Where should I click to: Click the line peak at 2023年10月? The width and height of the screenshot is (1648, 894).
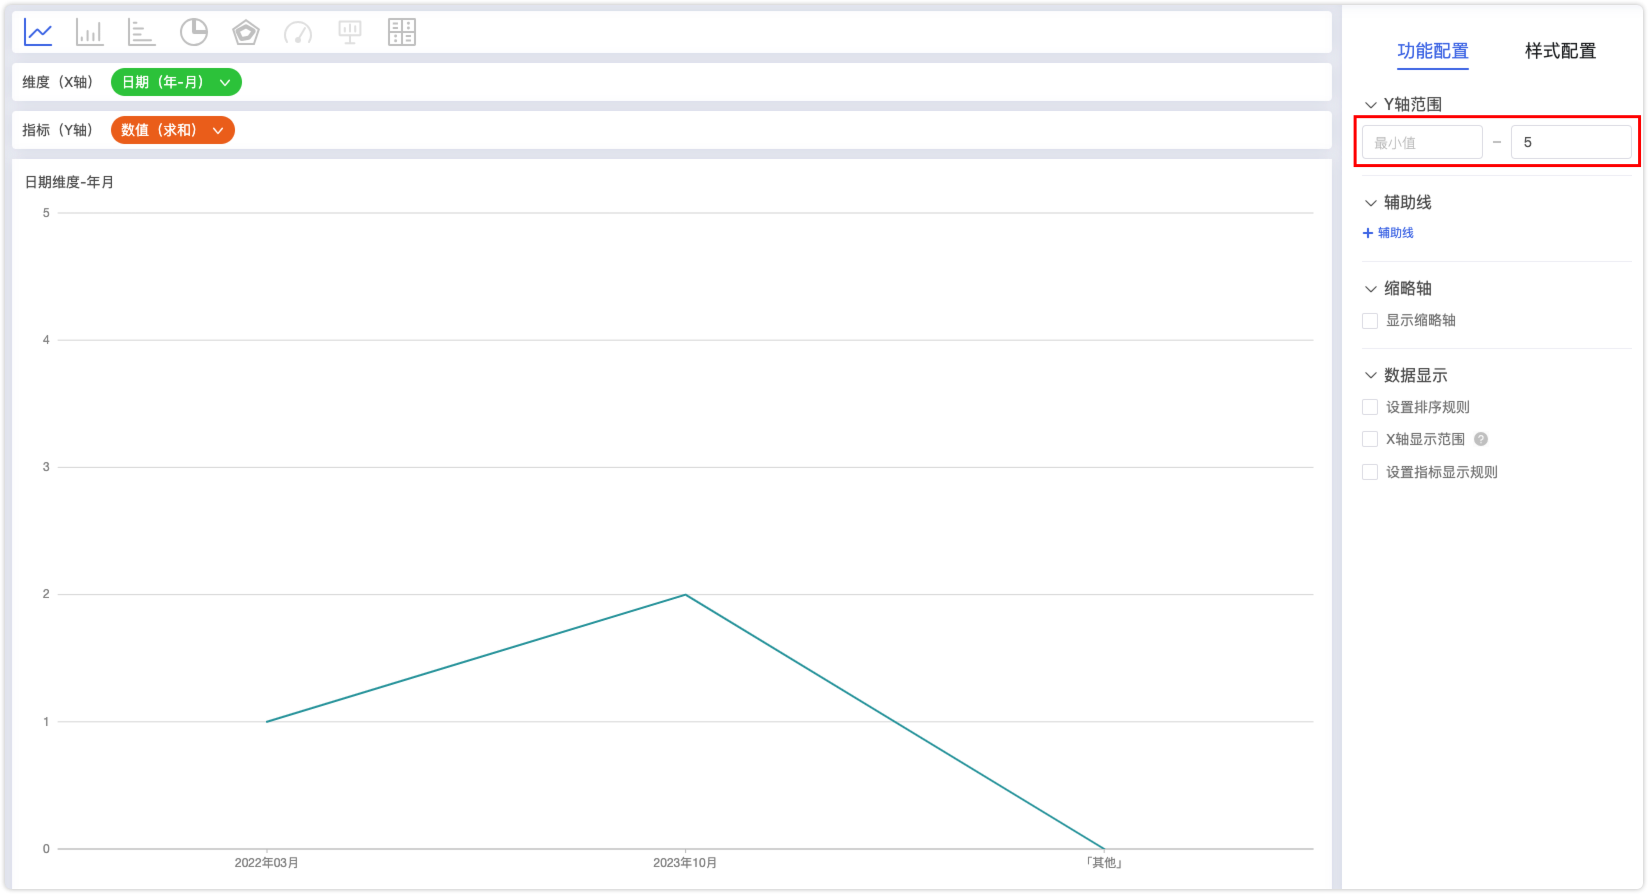(x=685, y=595)
